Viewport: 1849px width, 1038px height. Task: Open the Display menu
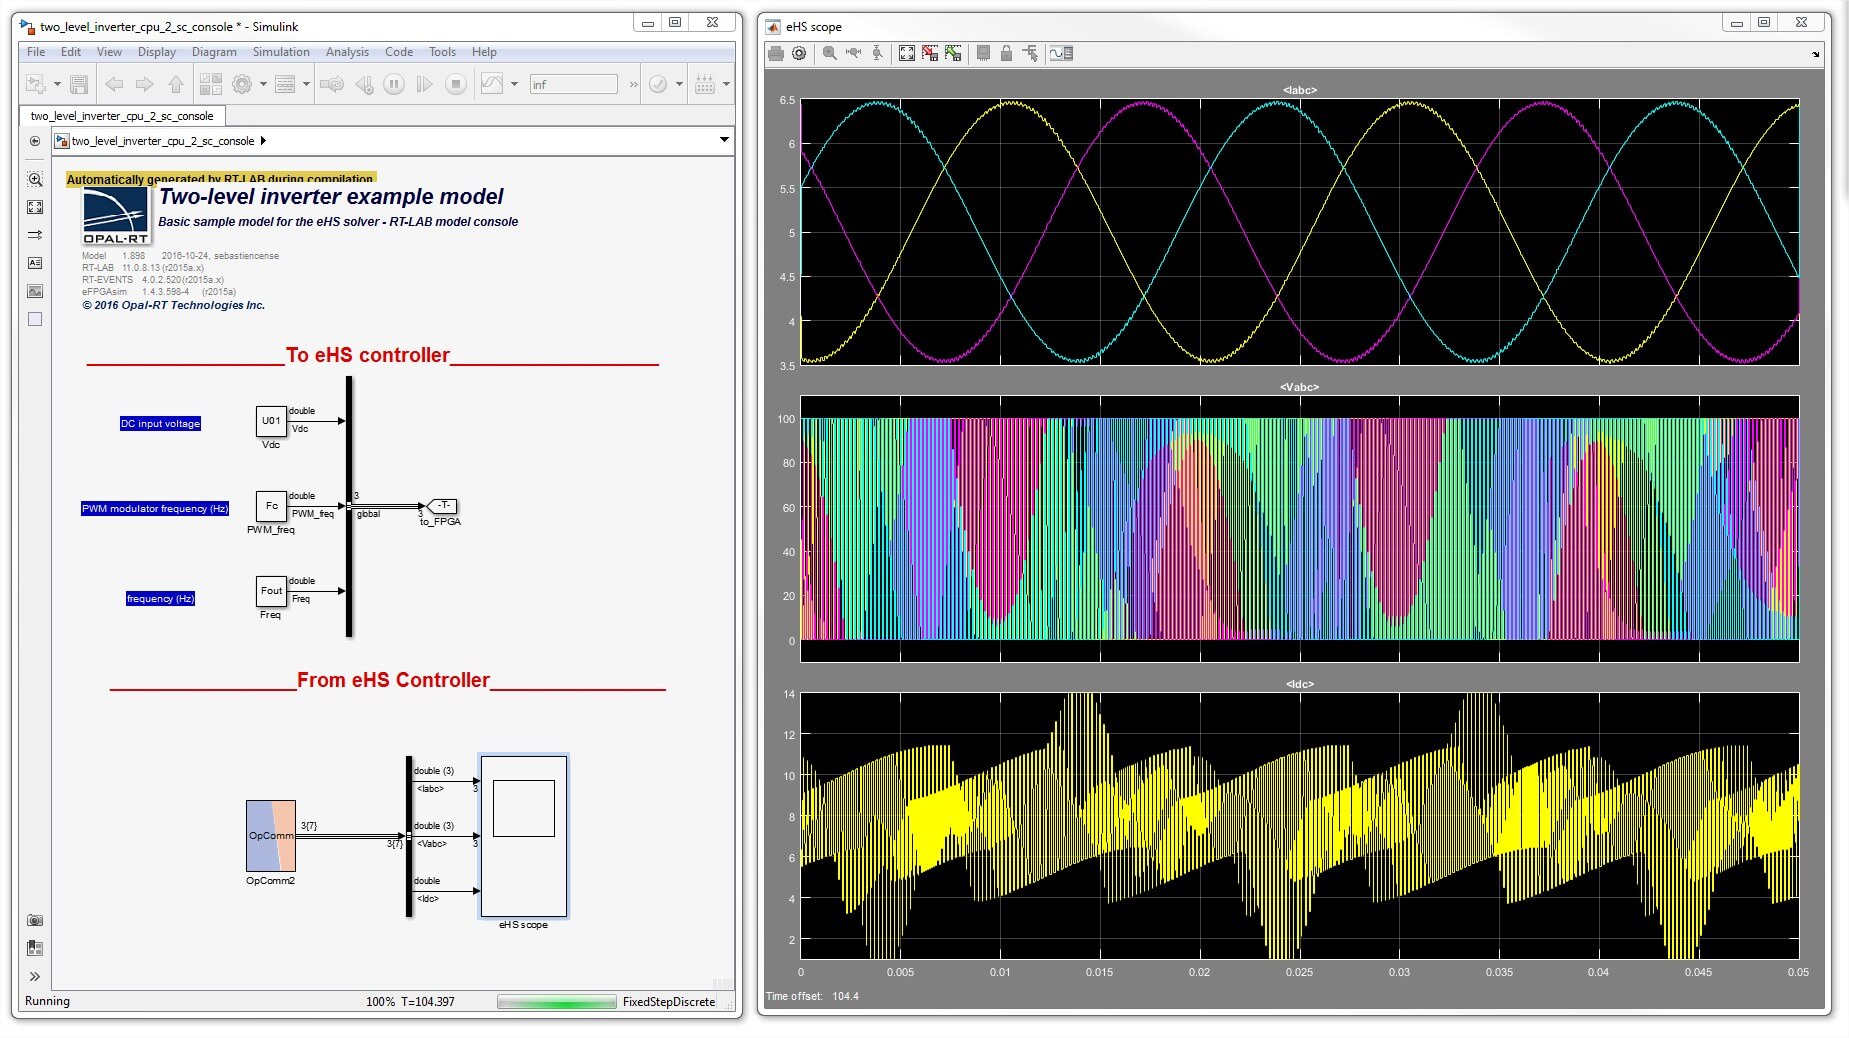tap(156, 52)
